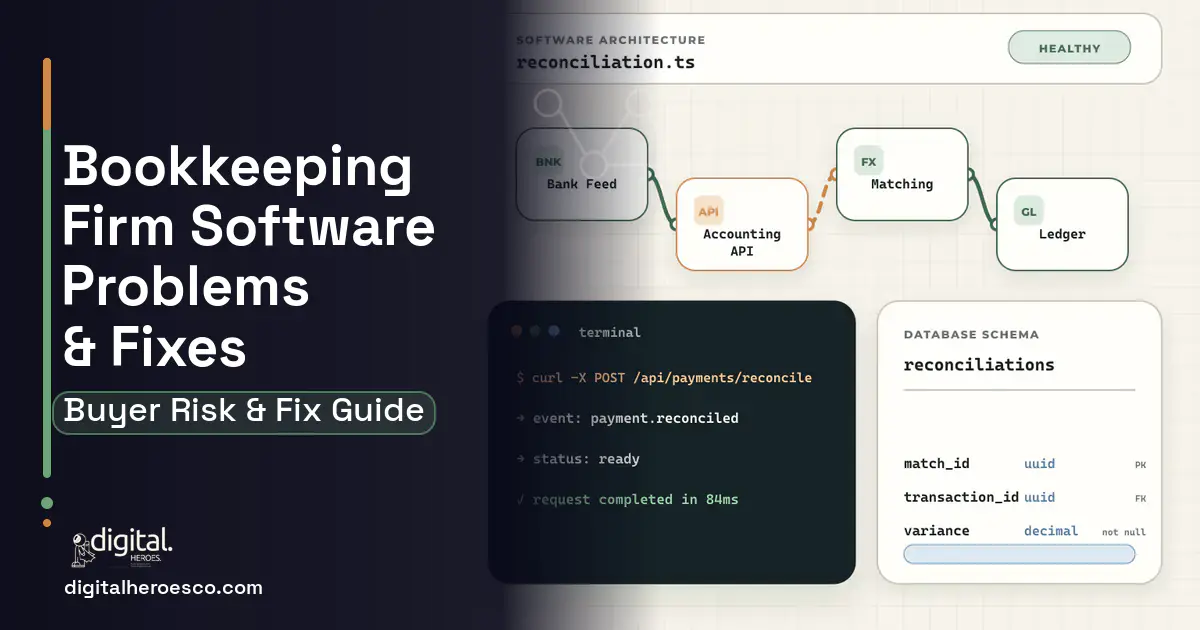Click the Bookkeeping Firm Software Problems headline
Image resolution: width=1200 pixels, height=630 pixels.
point(248,257)
